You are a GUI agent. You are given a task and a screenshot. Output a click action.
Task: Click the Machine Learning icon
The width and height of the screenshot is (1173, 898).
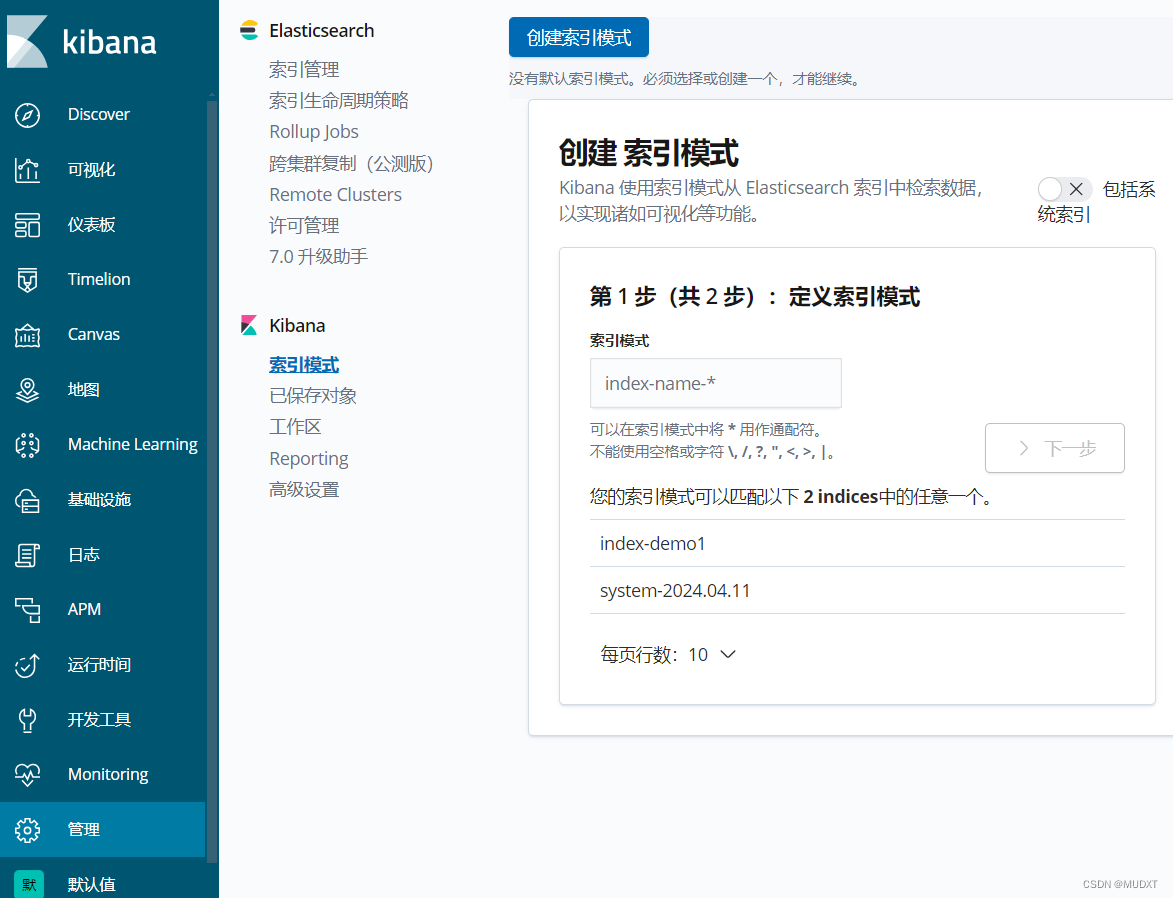28,445
